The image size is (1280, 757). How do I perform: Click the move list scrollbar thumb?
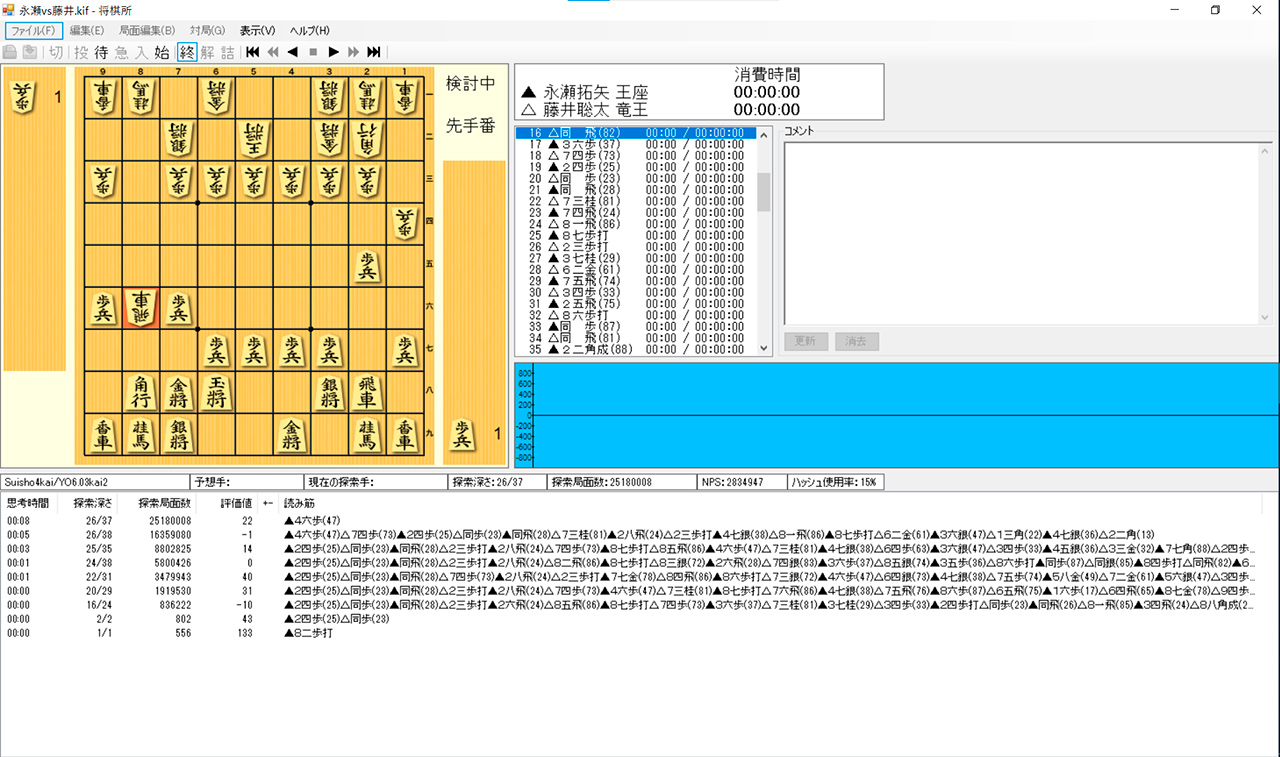[x=764, y=192]
